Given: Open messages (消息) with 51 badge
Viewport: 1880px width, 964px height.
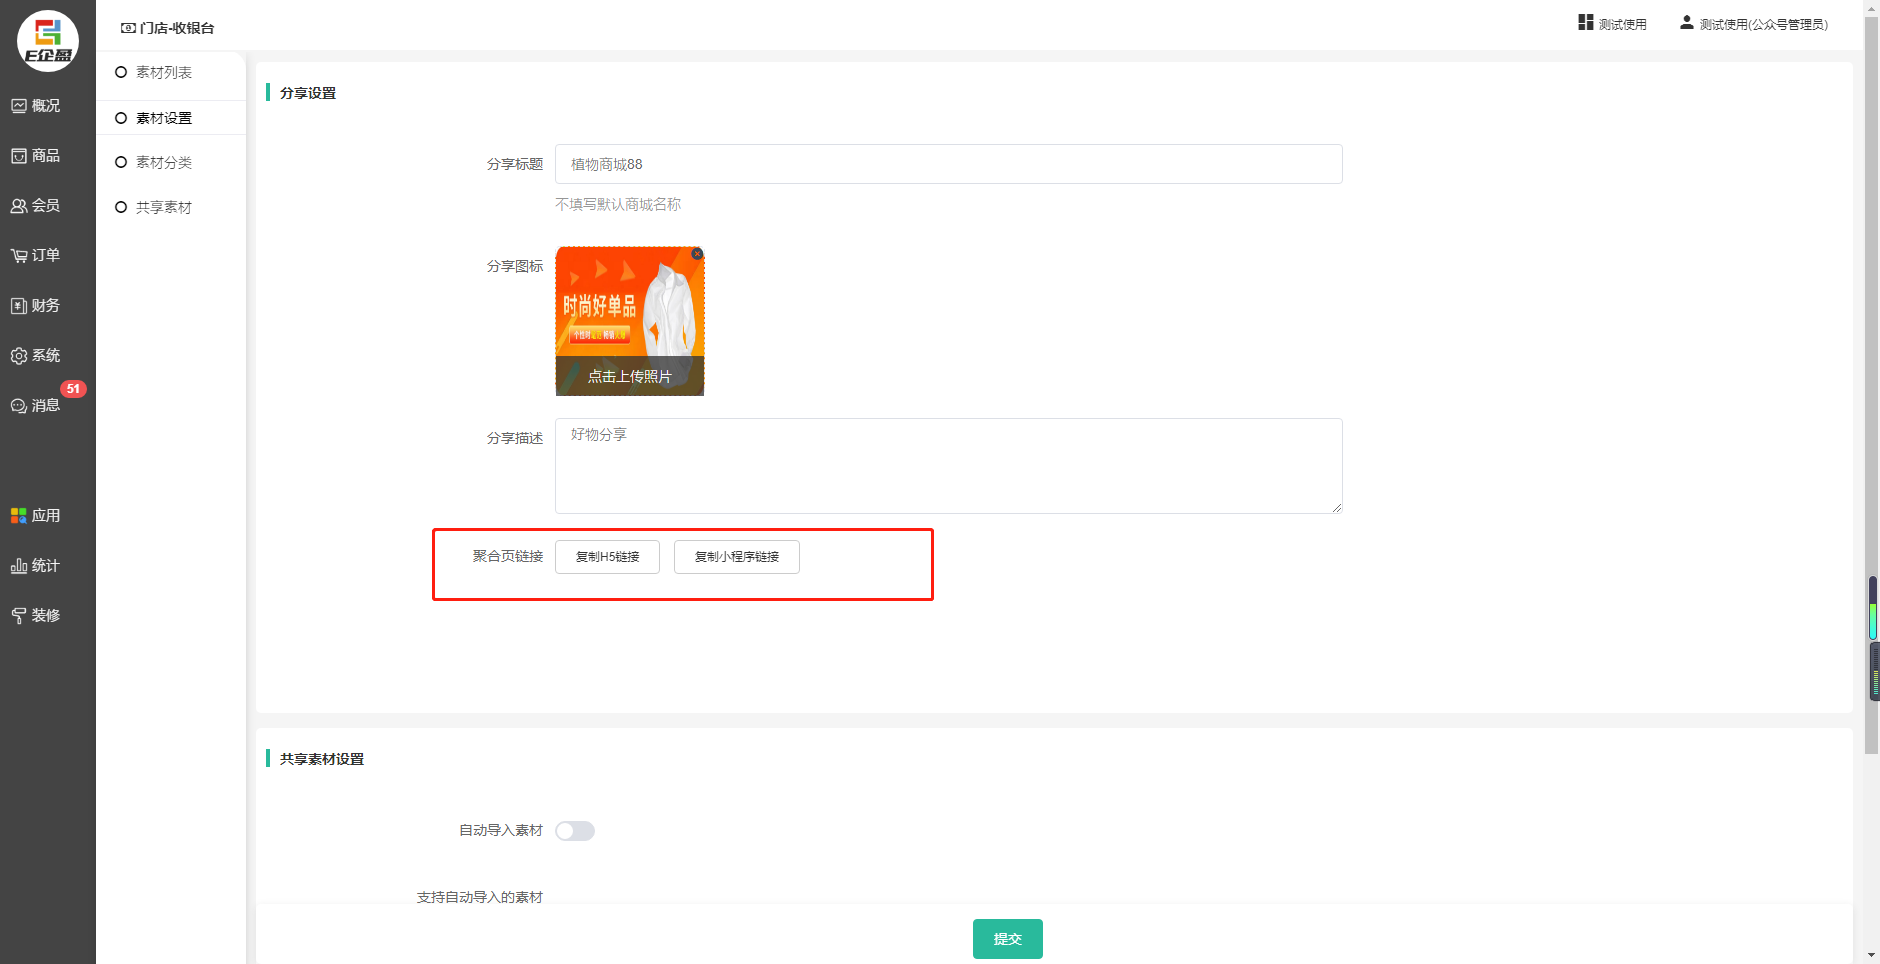Looking at the screenshot, I should (x=19, y=406).
